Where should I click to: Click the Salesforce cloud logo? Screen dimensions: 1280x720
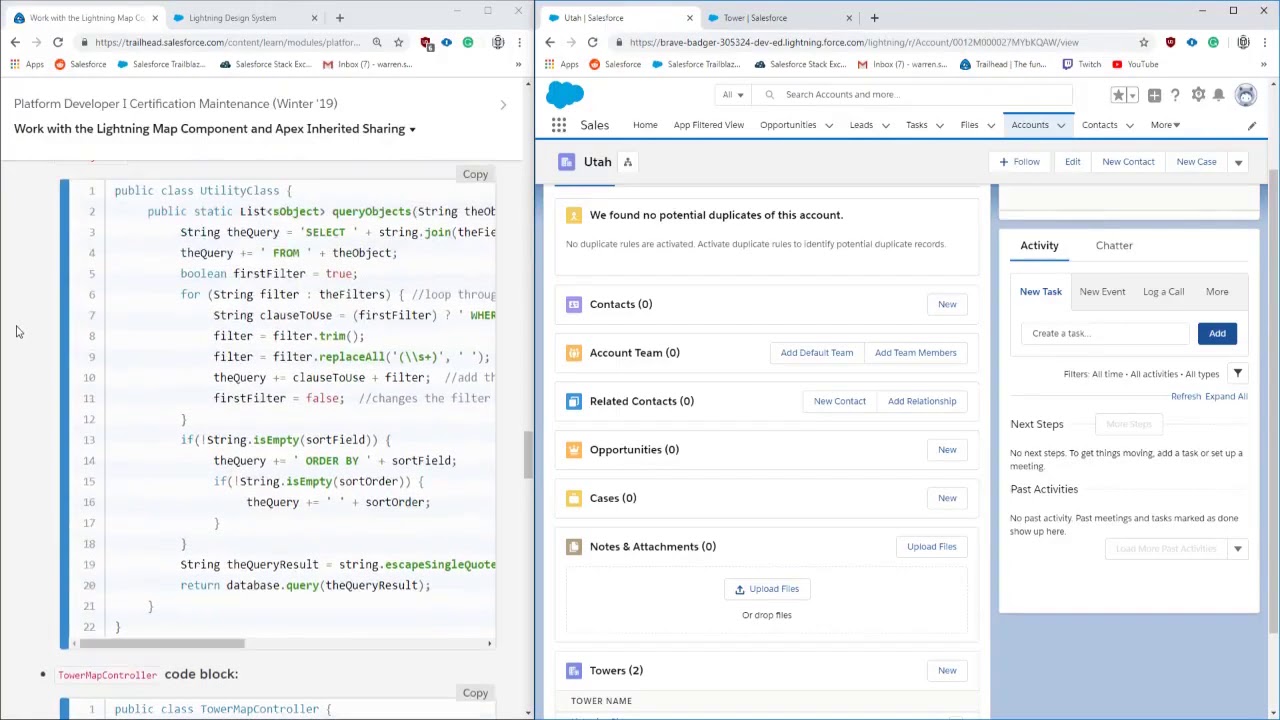click(565, 95)
